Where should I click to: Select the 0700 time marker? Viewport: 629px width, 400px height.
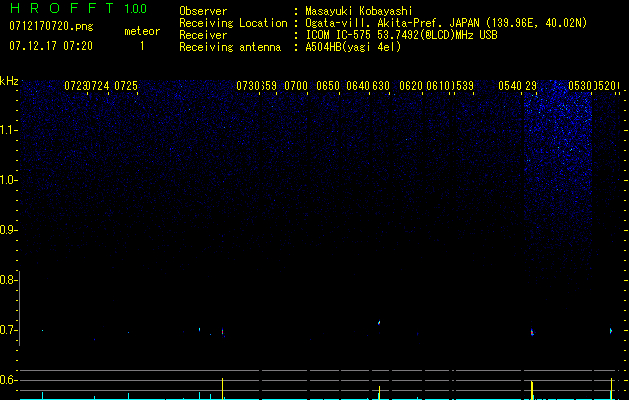pos(296,86)
